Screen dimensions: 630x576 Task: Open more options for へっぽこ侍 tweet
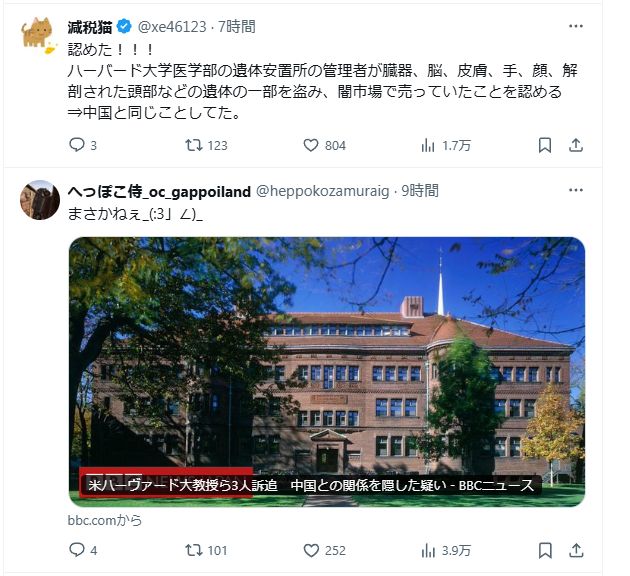575,190
